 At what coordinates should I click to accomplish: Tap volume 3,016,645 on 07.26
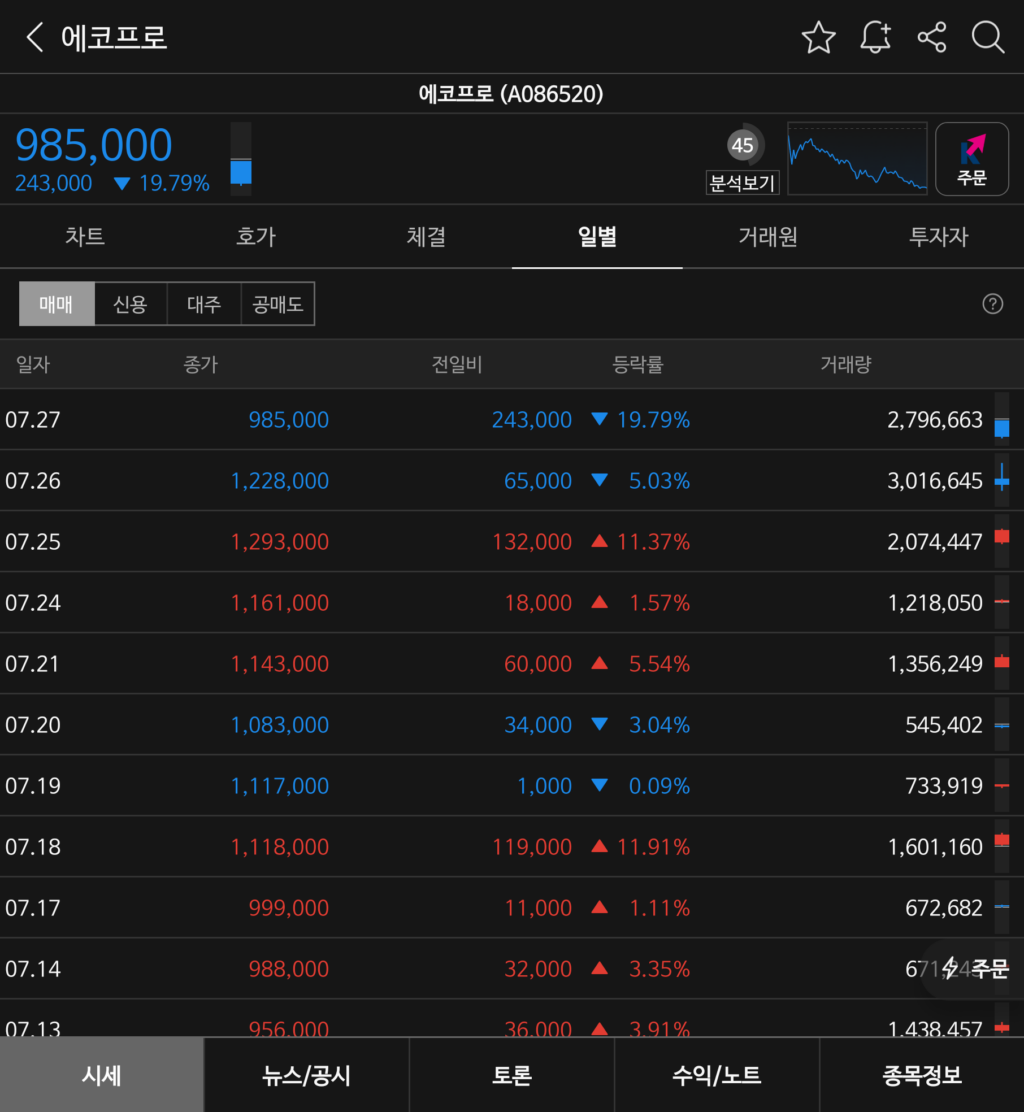pyautogui.click(x=935, y=481)
